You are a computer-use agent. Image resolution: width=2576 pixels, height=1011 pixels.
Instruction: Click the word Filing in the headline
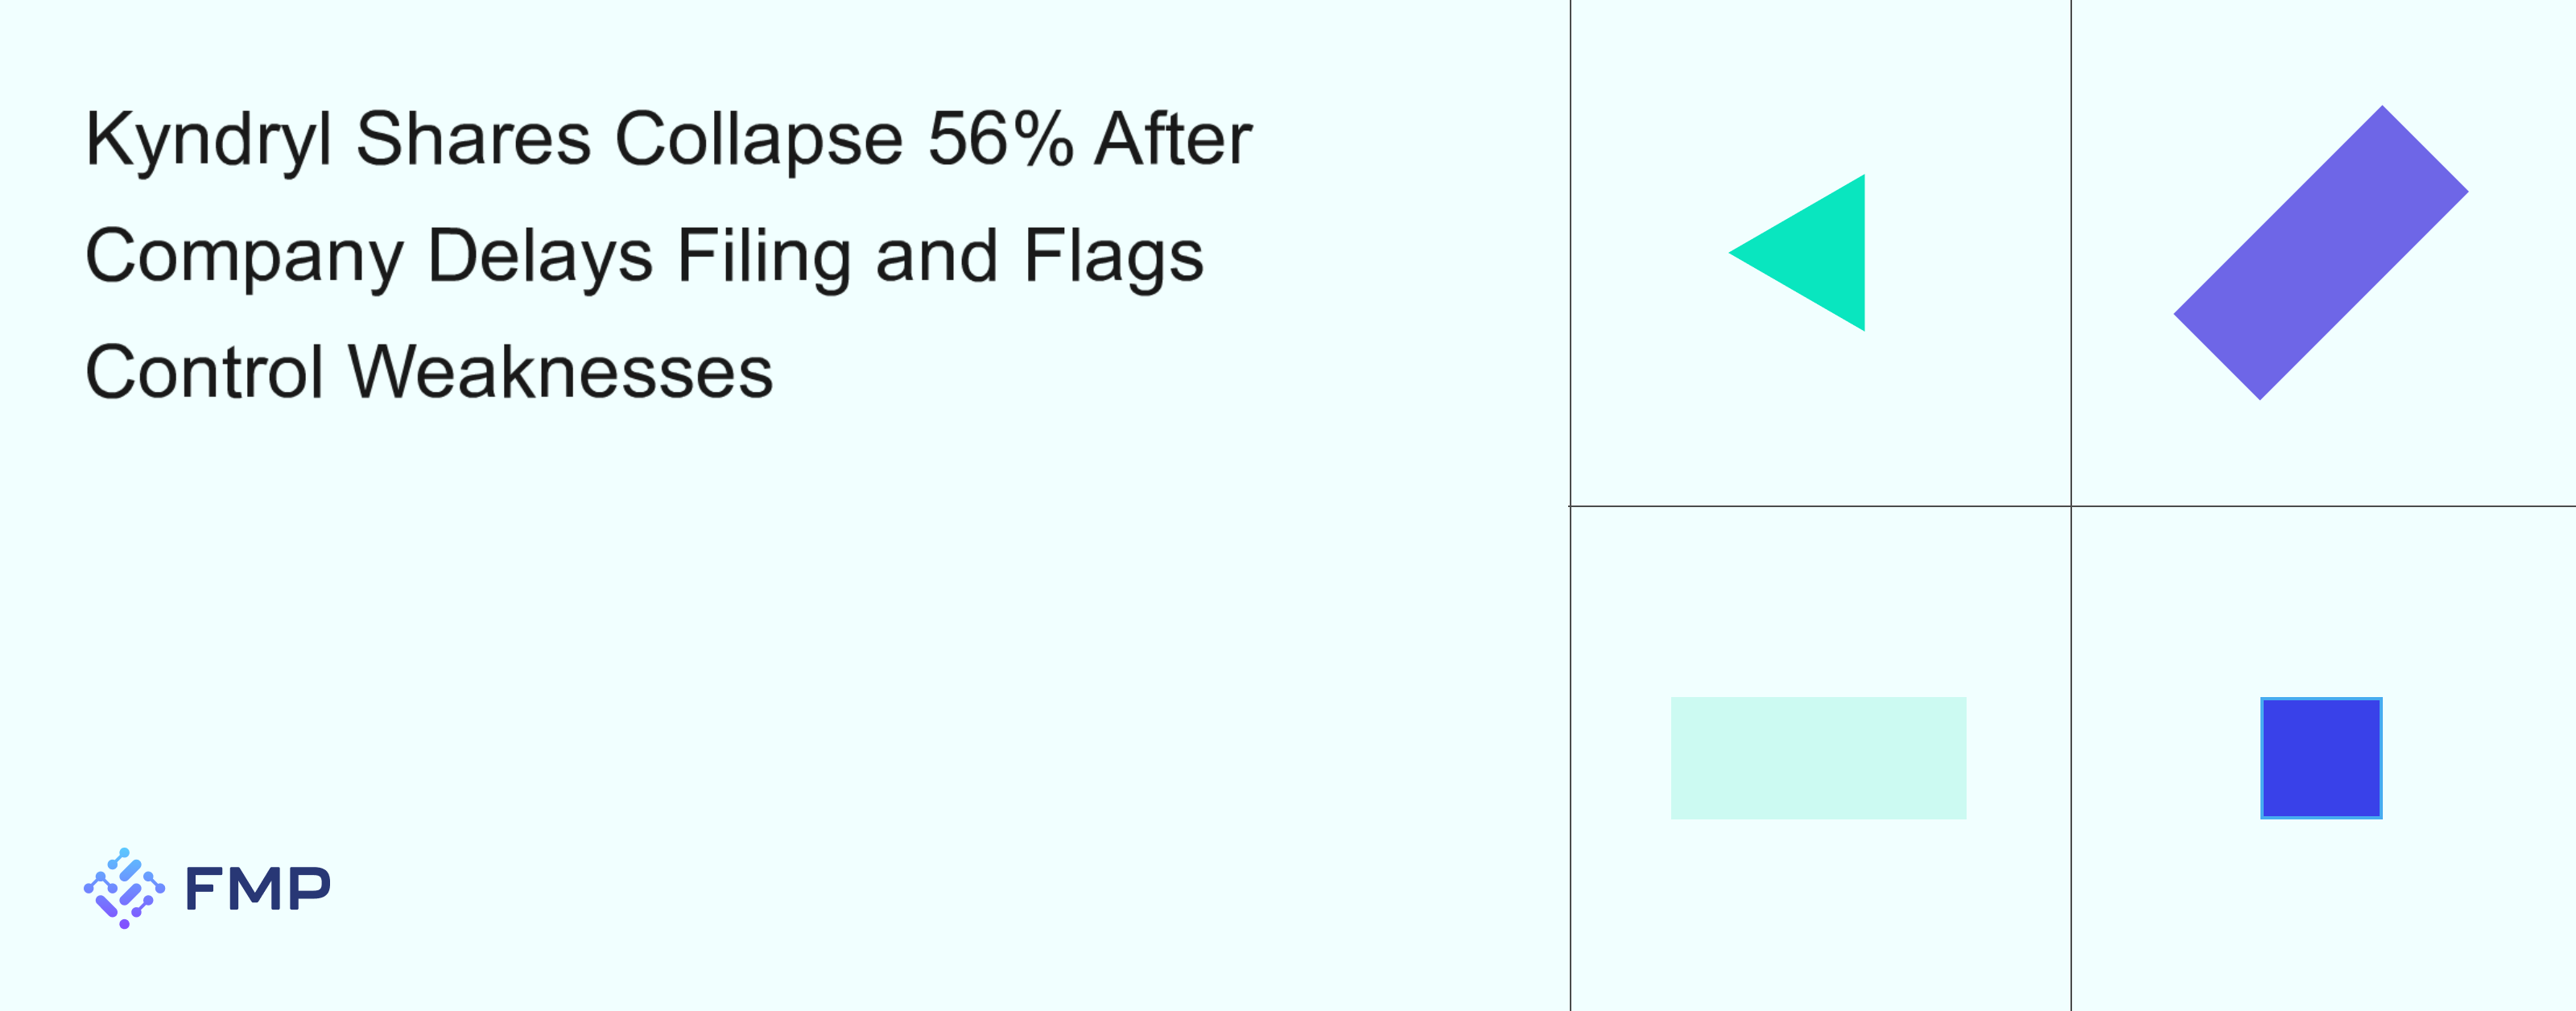(763, 257)
